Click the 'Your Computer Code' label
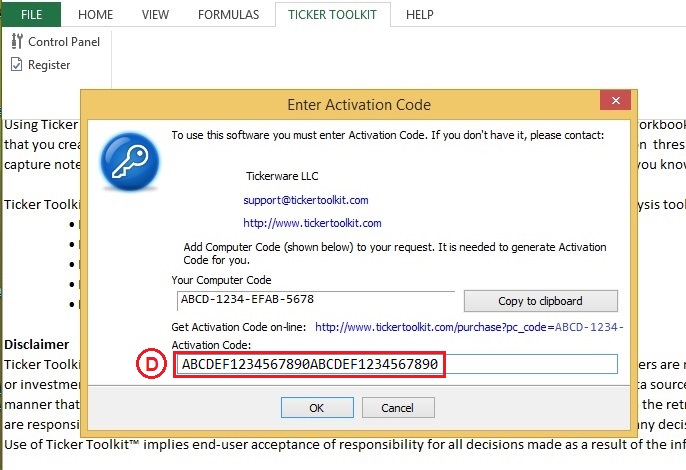This screenshot has width=686, height=470. (221, 280)
